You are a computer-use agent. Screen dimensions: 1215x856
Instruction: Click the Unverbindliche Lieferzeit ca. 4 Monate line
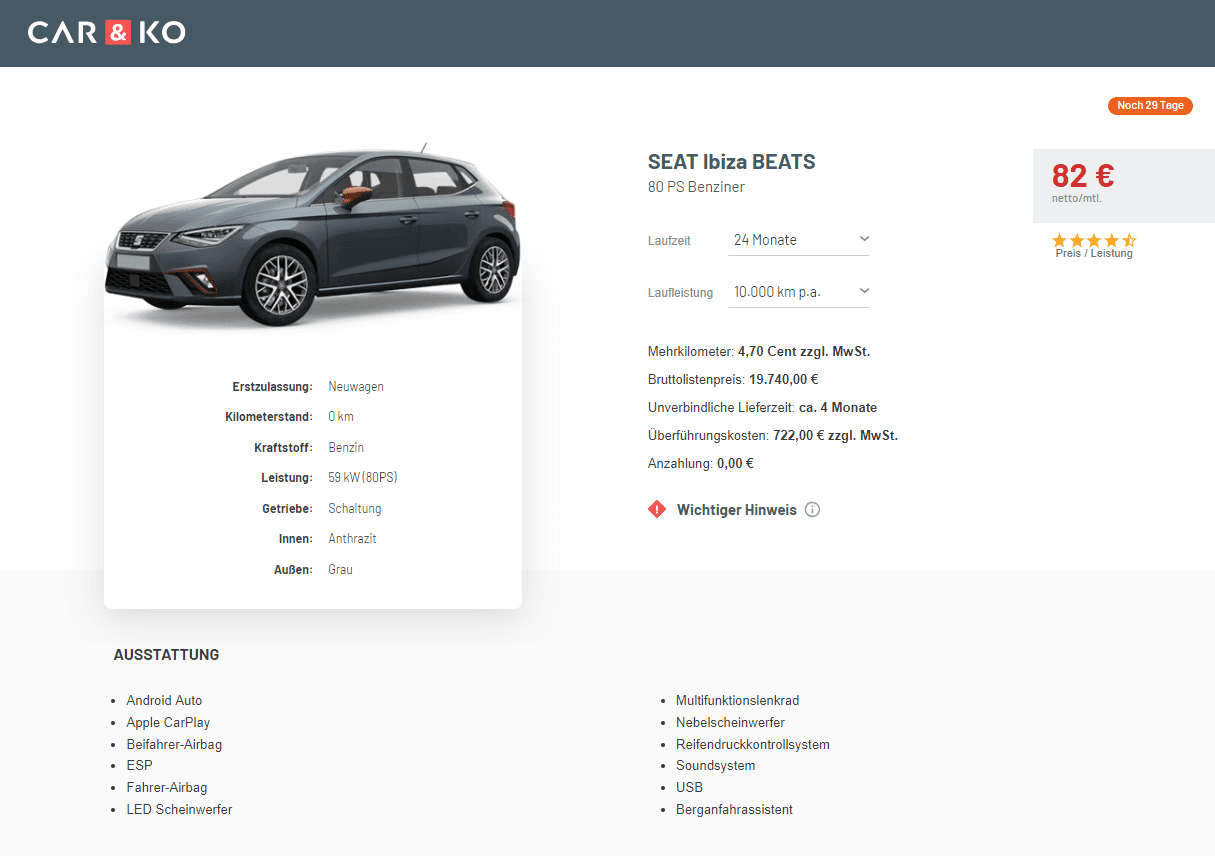(762, 408)
